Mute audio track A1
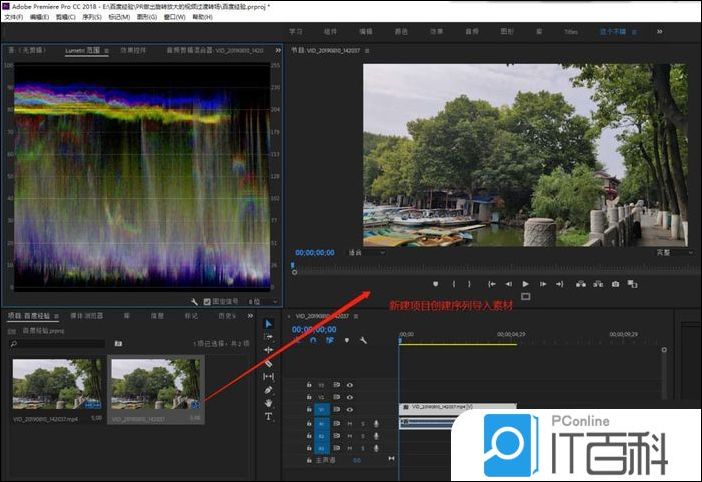The image size is (702, 482). [x=350, y=423]
